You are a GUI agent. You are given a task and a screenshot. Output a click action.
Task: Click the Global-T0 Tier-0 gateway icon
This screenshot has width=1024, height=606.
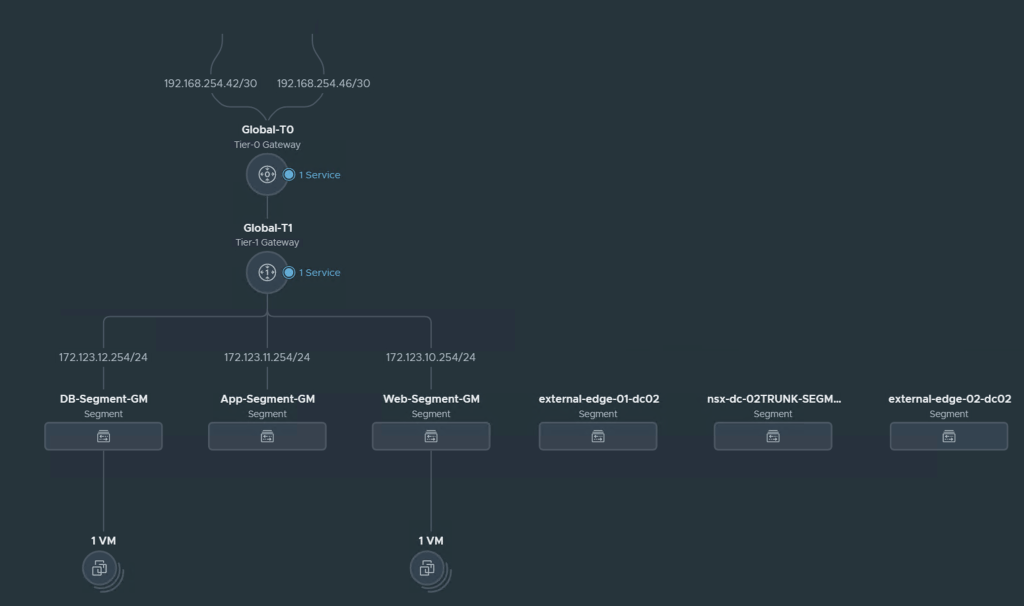(x=267, y=175)
